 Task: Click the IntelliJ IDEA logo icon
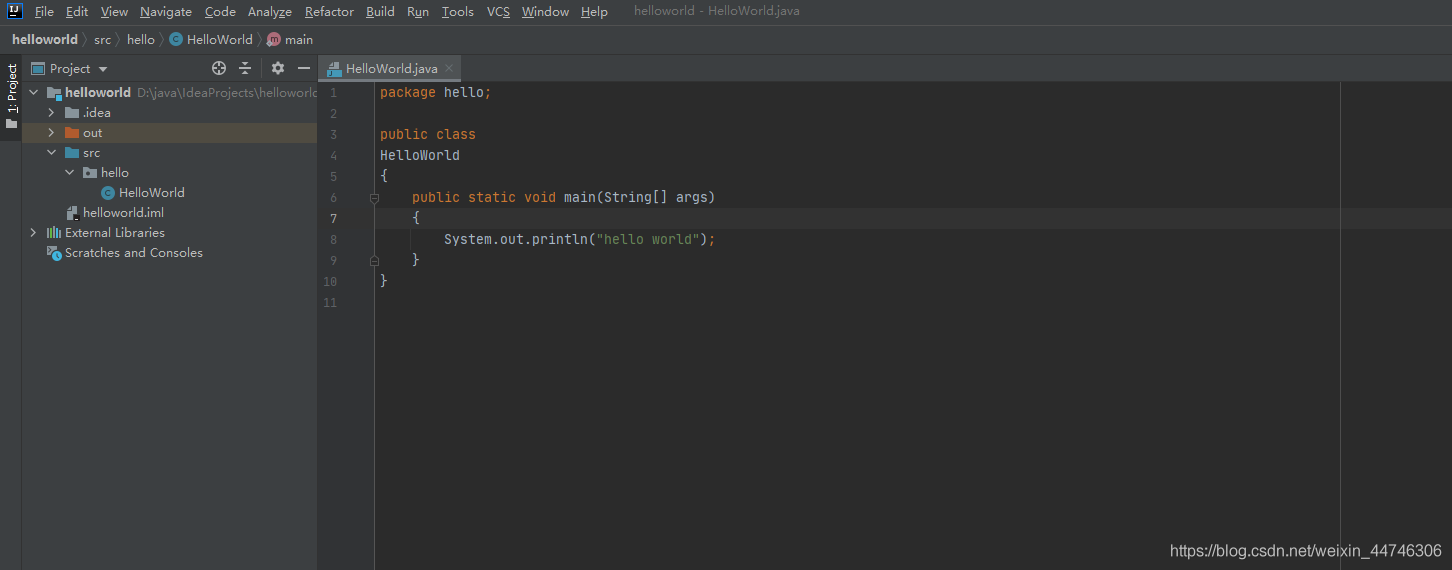(x=15, y=11)
